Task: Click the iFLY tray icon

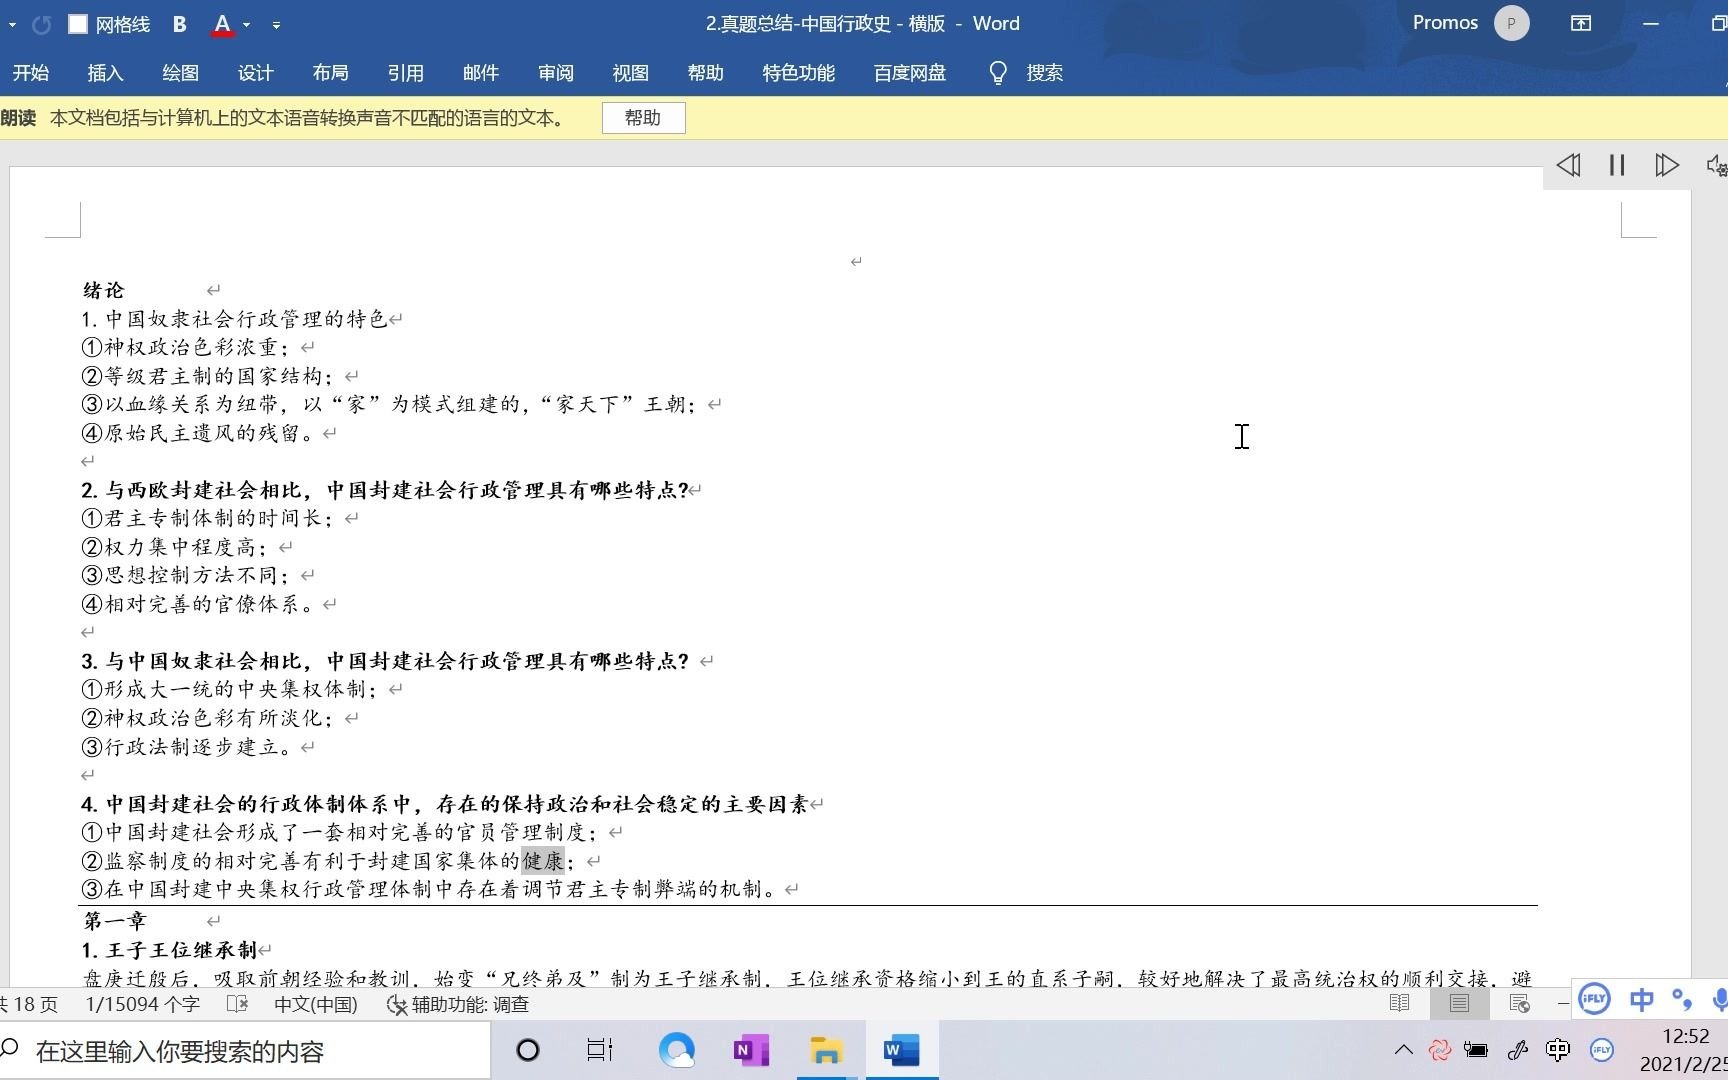Action: point(1602,1049)
